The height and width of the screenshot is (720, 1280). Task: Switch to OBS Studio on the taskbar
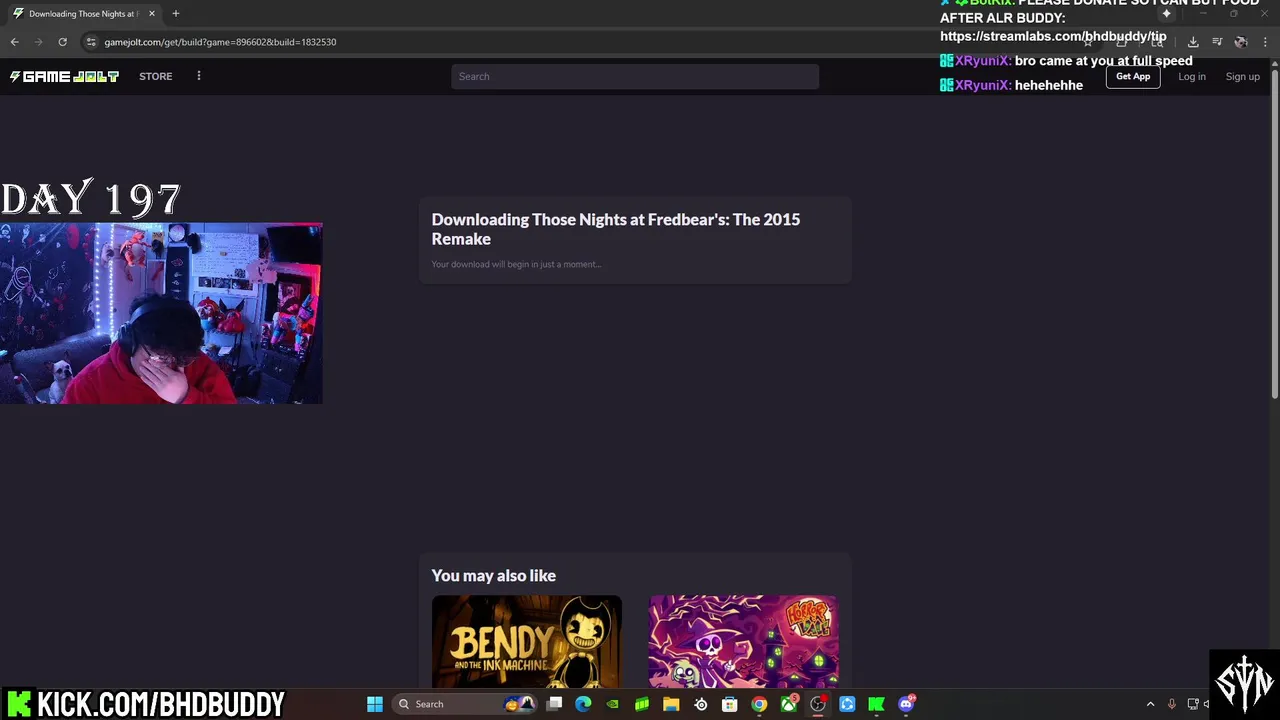818,704
